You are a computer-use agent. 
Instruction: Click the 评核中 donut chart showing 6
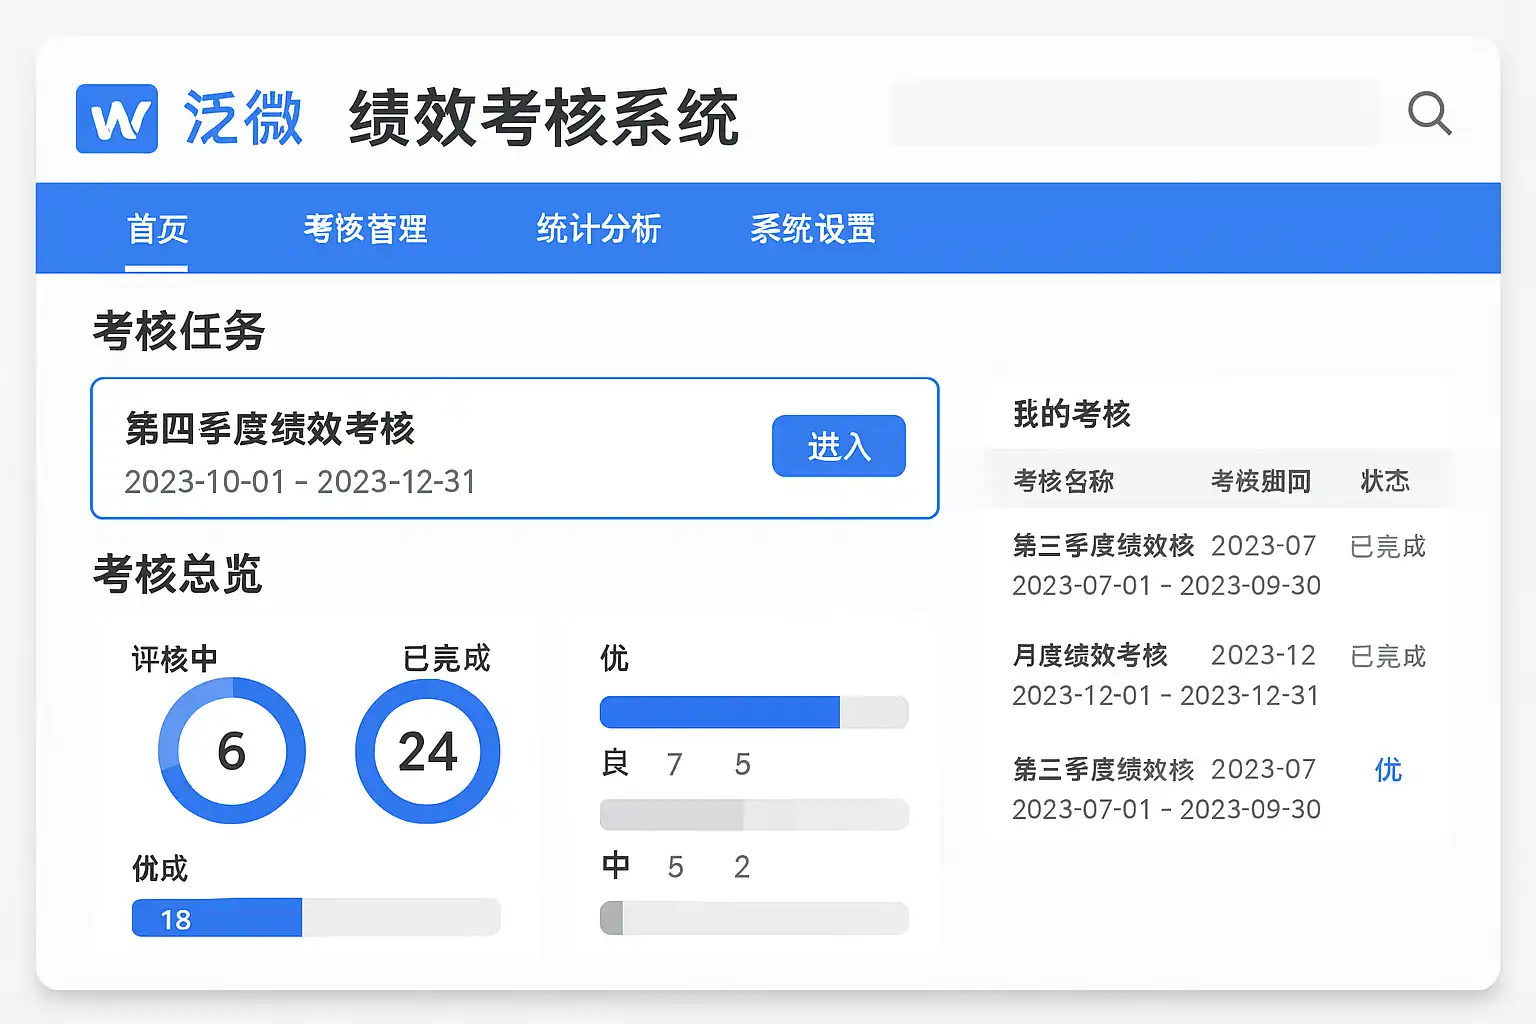point(232,751)
